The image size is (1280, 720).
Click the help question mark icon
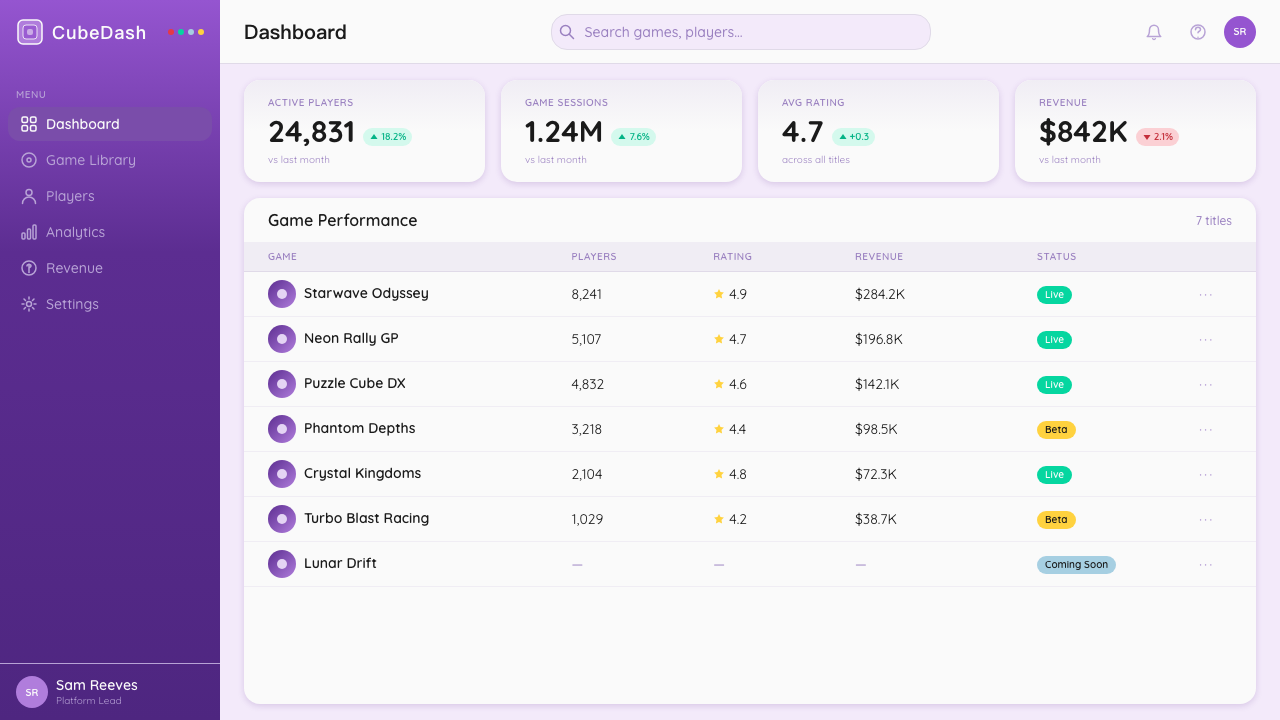1198,32
